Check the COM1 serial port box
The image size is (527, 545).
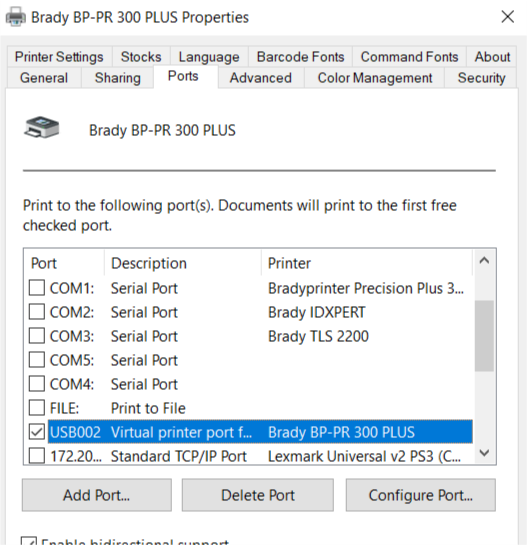[x=37, y=288]
